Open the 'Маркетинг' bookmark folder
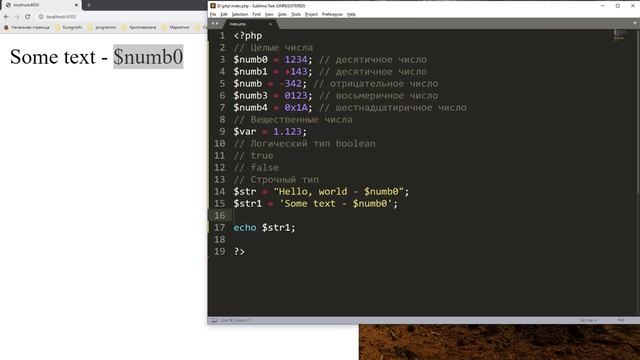Image resolution: width=640 pixels, height=360 pixels. coord(176,27)
